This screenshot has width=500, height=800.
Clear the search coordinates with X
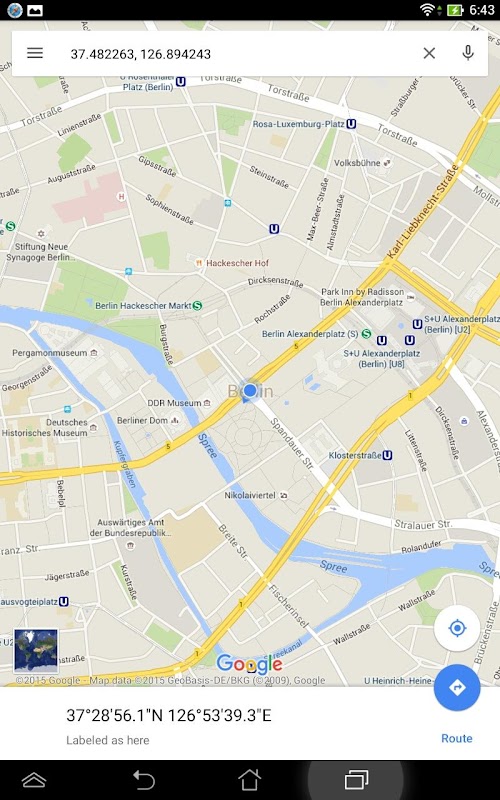click(429, 53)
